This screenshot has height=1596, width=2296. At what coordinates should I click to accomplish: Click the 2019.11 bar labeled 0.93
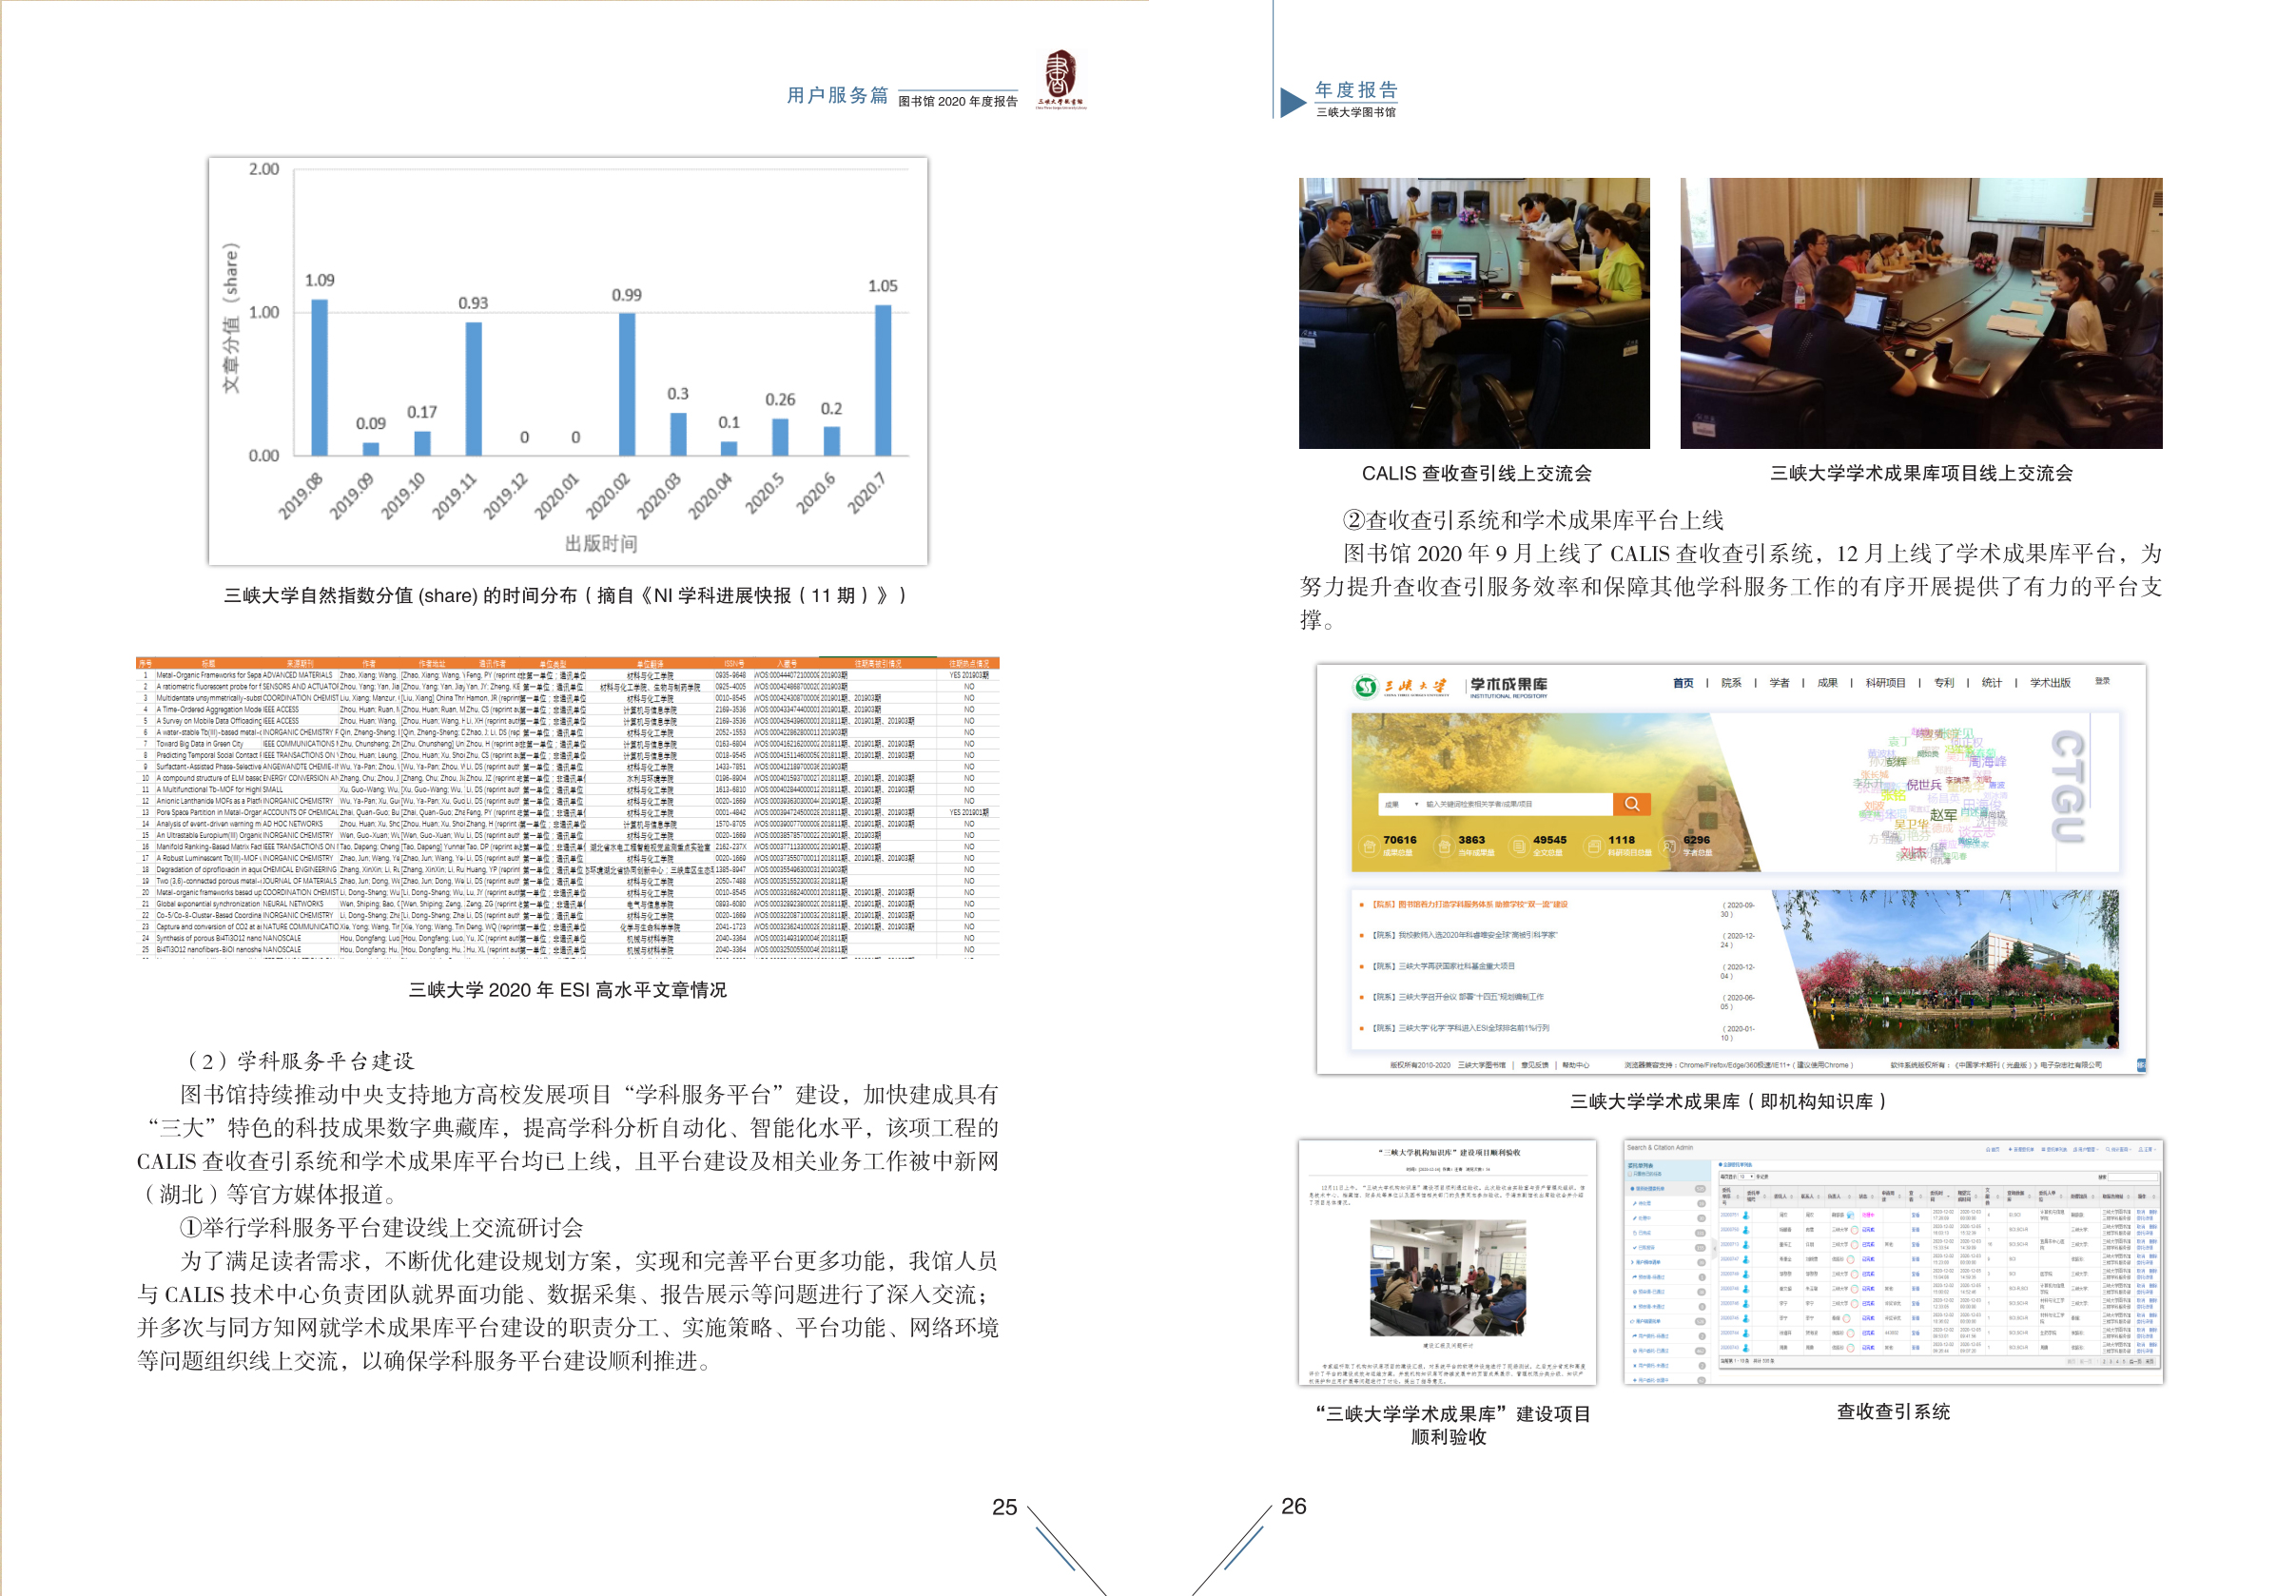pyautogui.click(x=474, y=389)
